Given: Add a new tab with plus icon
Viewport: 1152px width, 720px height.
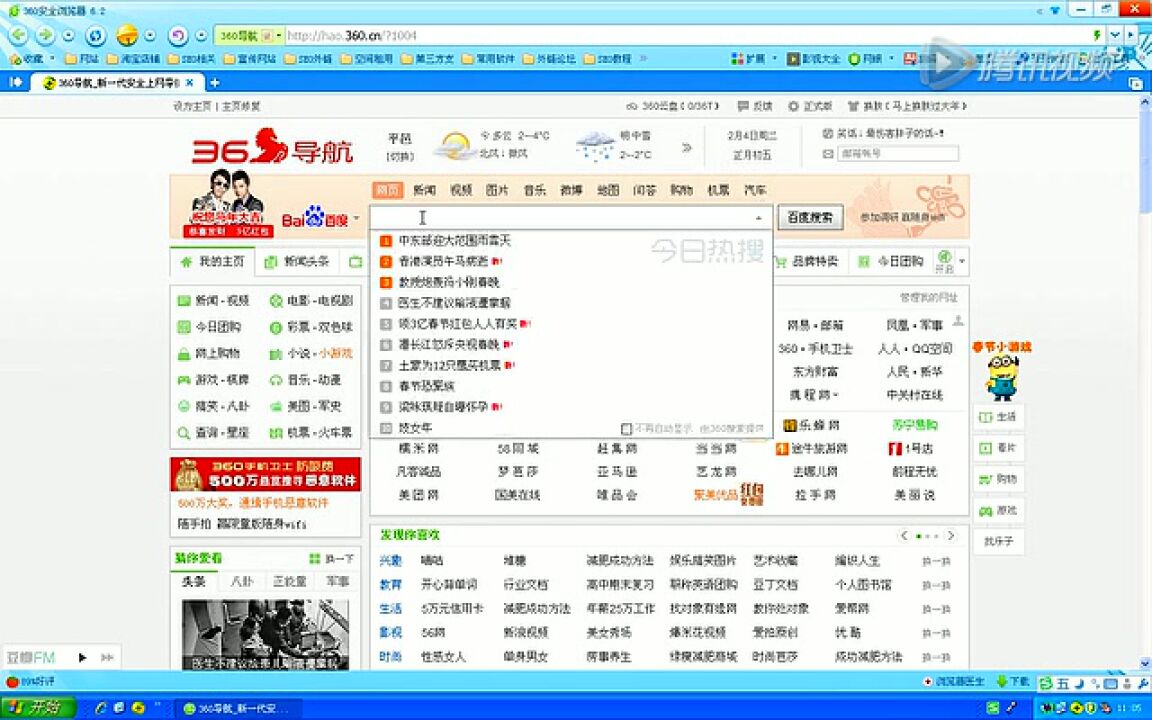Looking at the screenshot, I should click(215, 82).
